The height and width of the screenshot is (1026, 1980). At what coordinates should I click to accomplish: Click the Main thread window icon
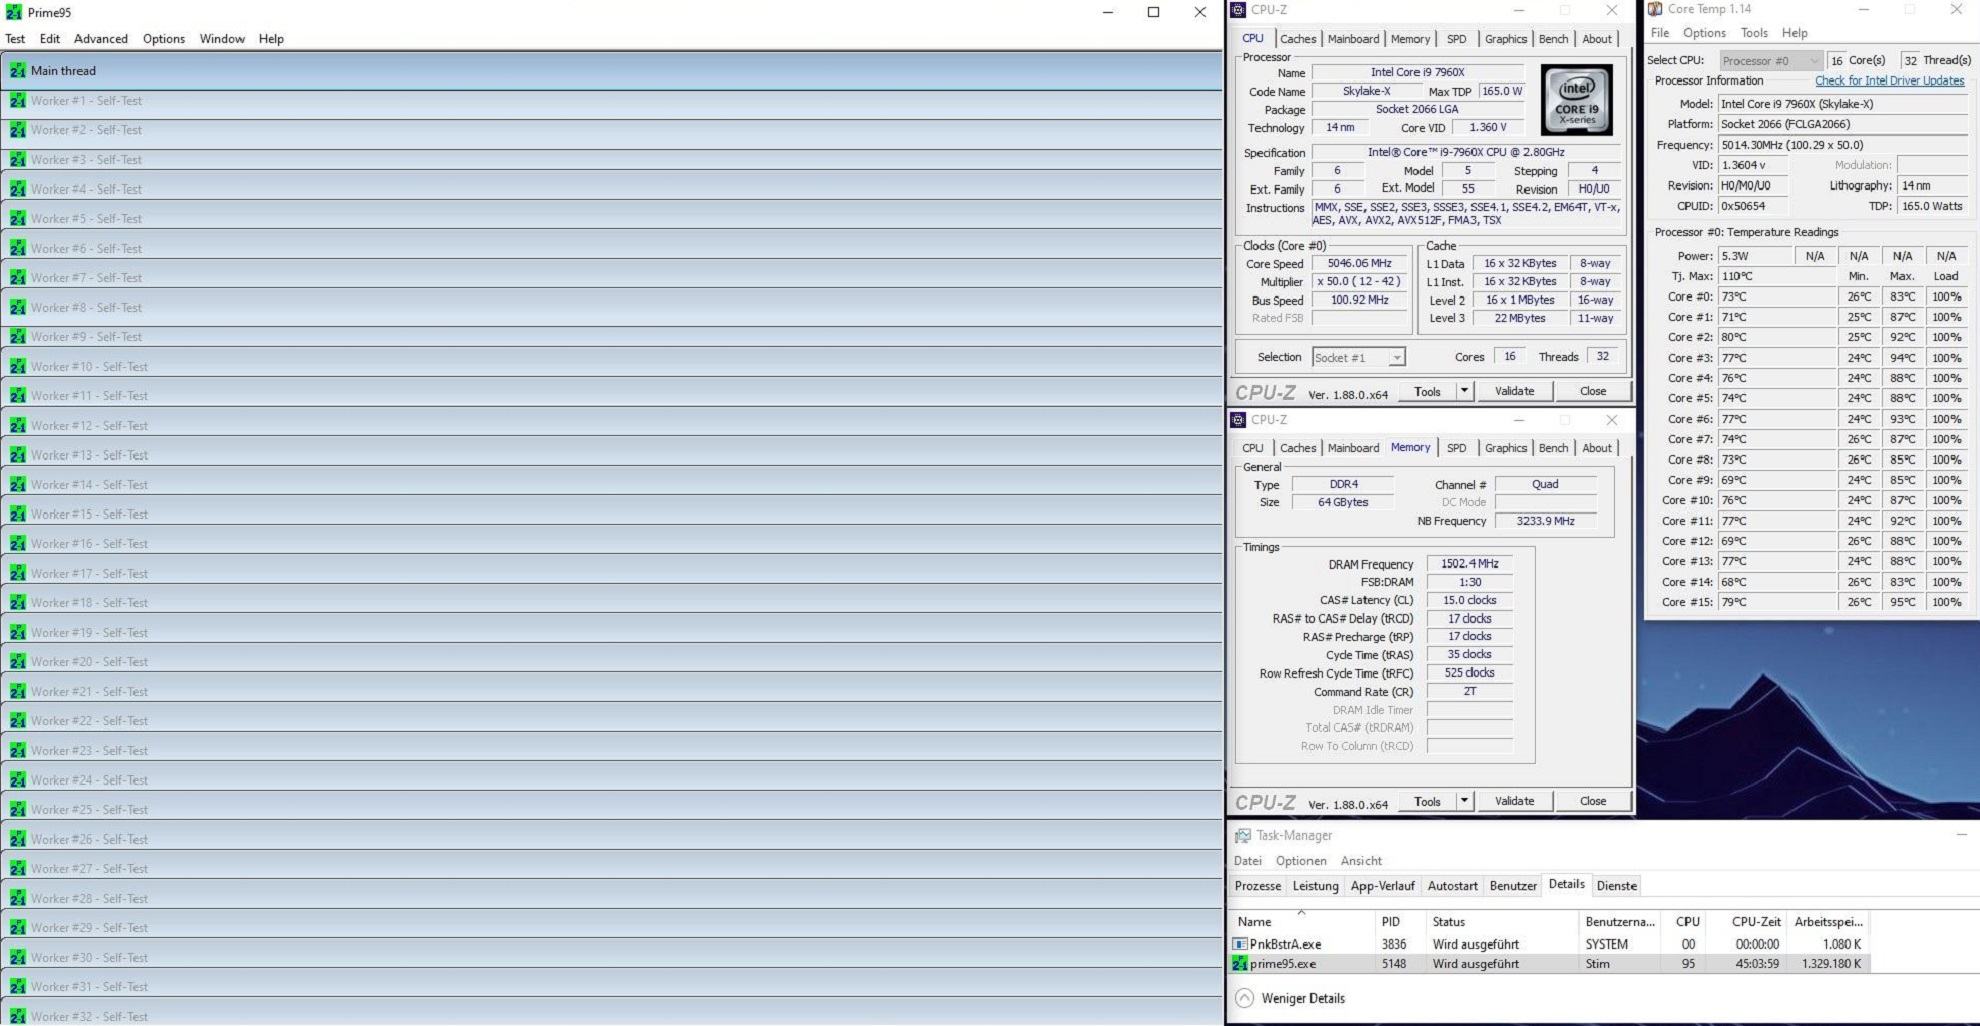(x=17, y=70)
